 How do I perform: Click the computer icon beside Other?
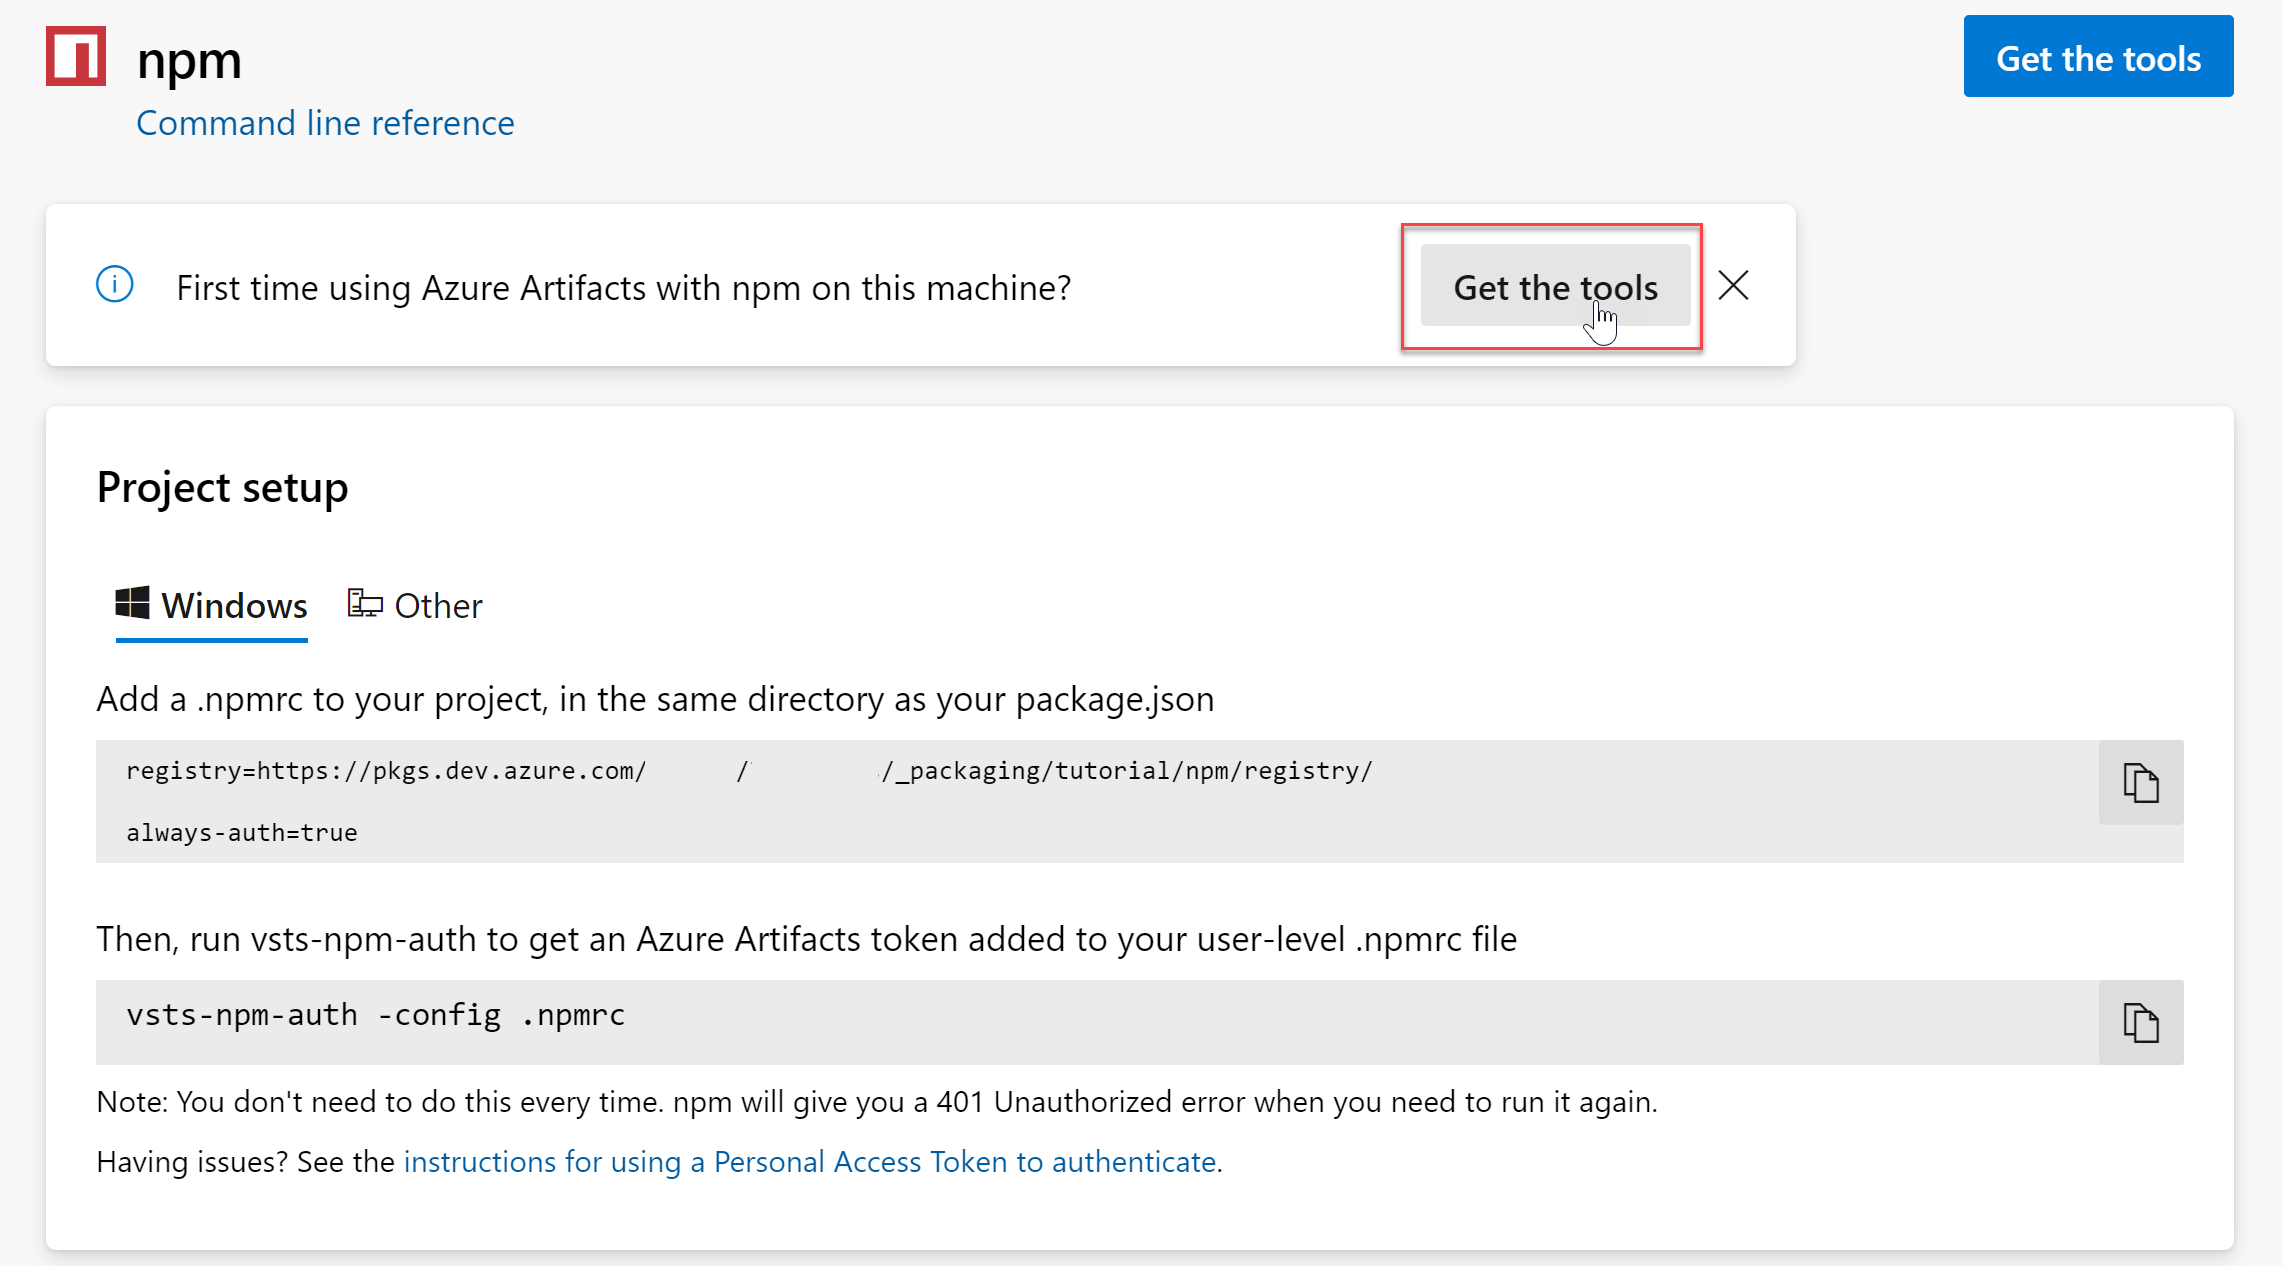tap(365, 604)
